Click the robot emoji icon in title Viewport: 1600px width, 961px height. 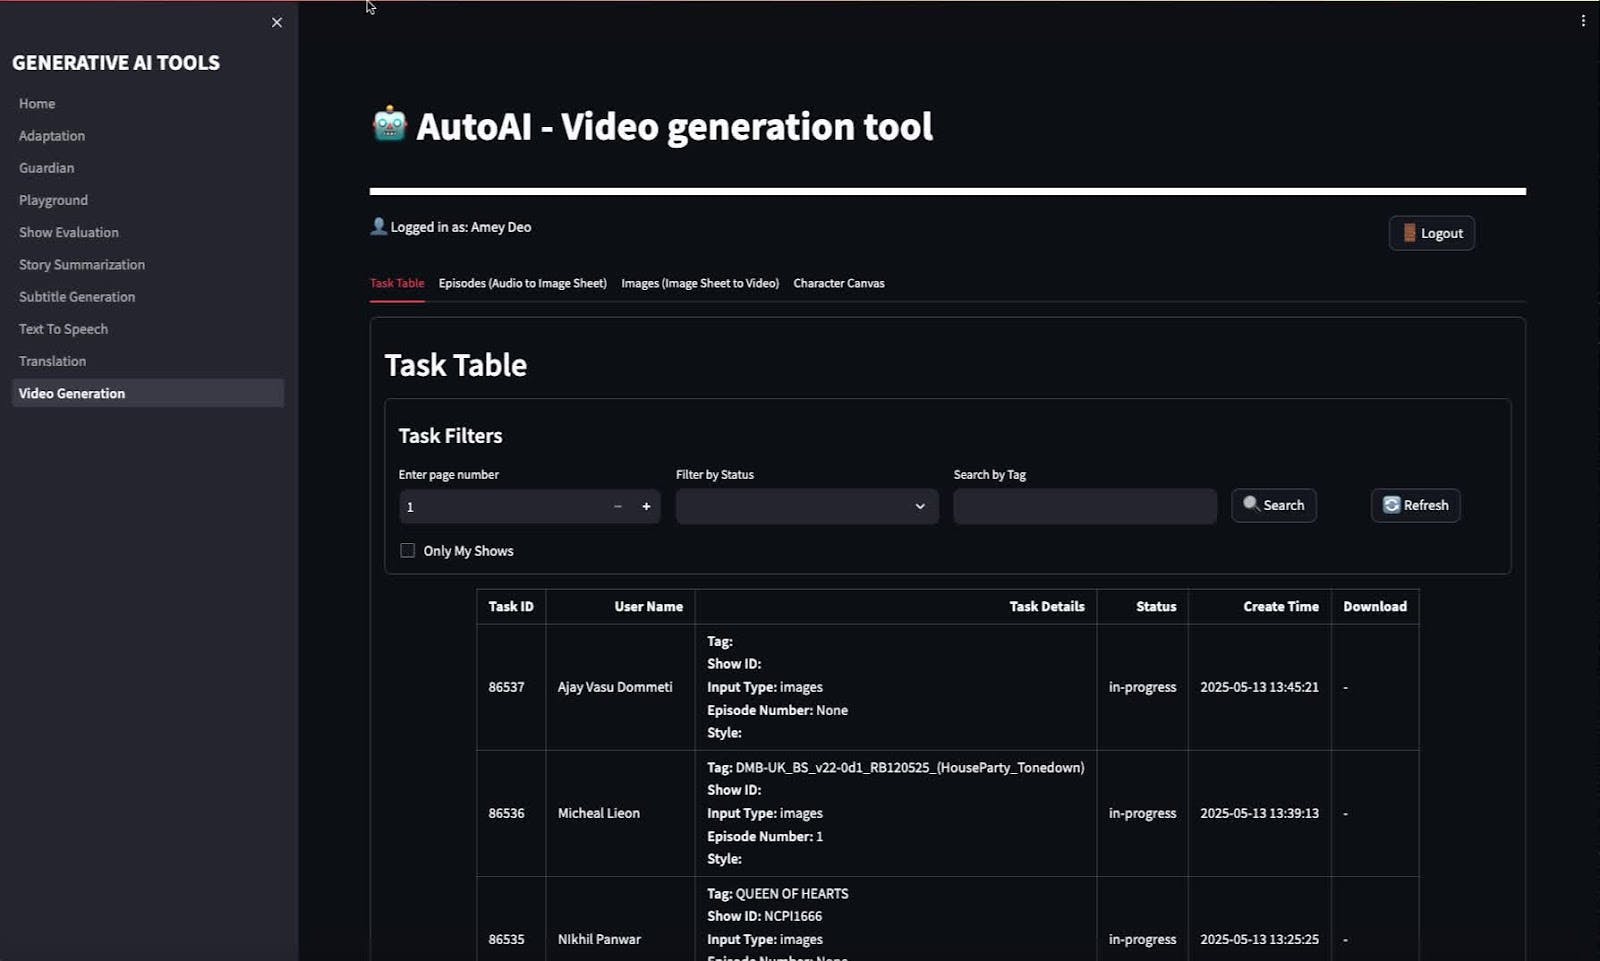(x=389, y=125)
